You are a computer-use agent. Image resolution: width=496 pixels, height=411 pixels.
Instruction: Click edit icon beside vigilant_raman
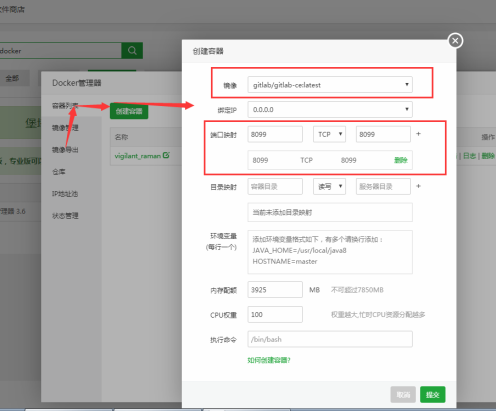166,155
